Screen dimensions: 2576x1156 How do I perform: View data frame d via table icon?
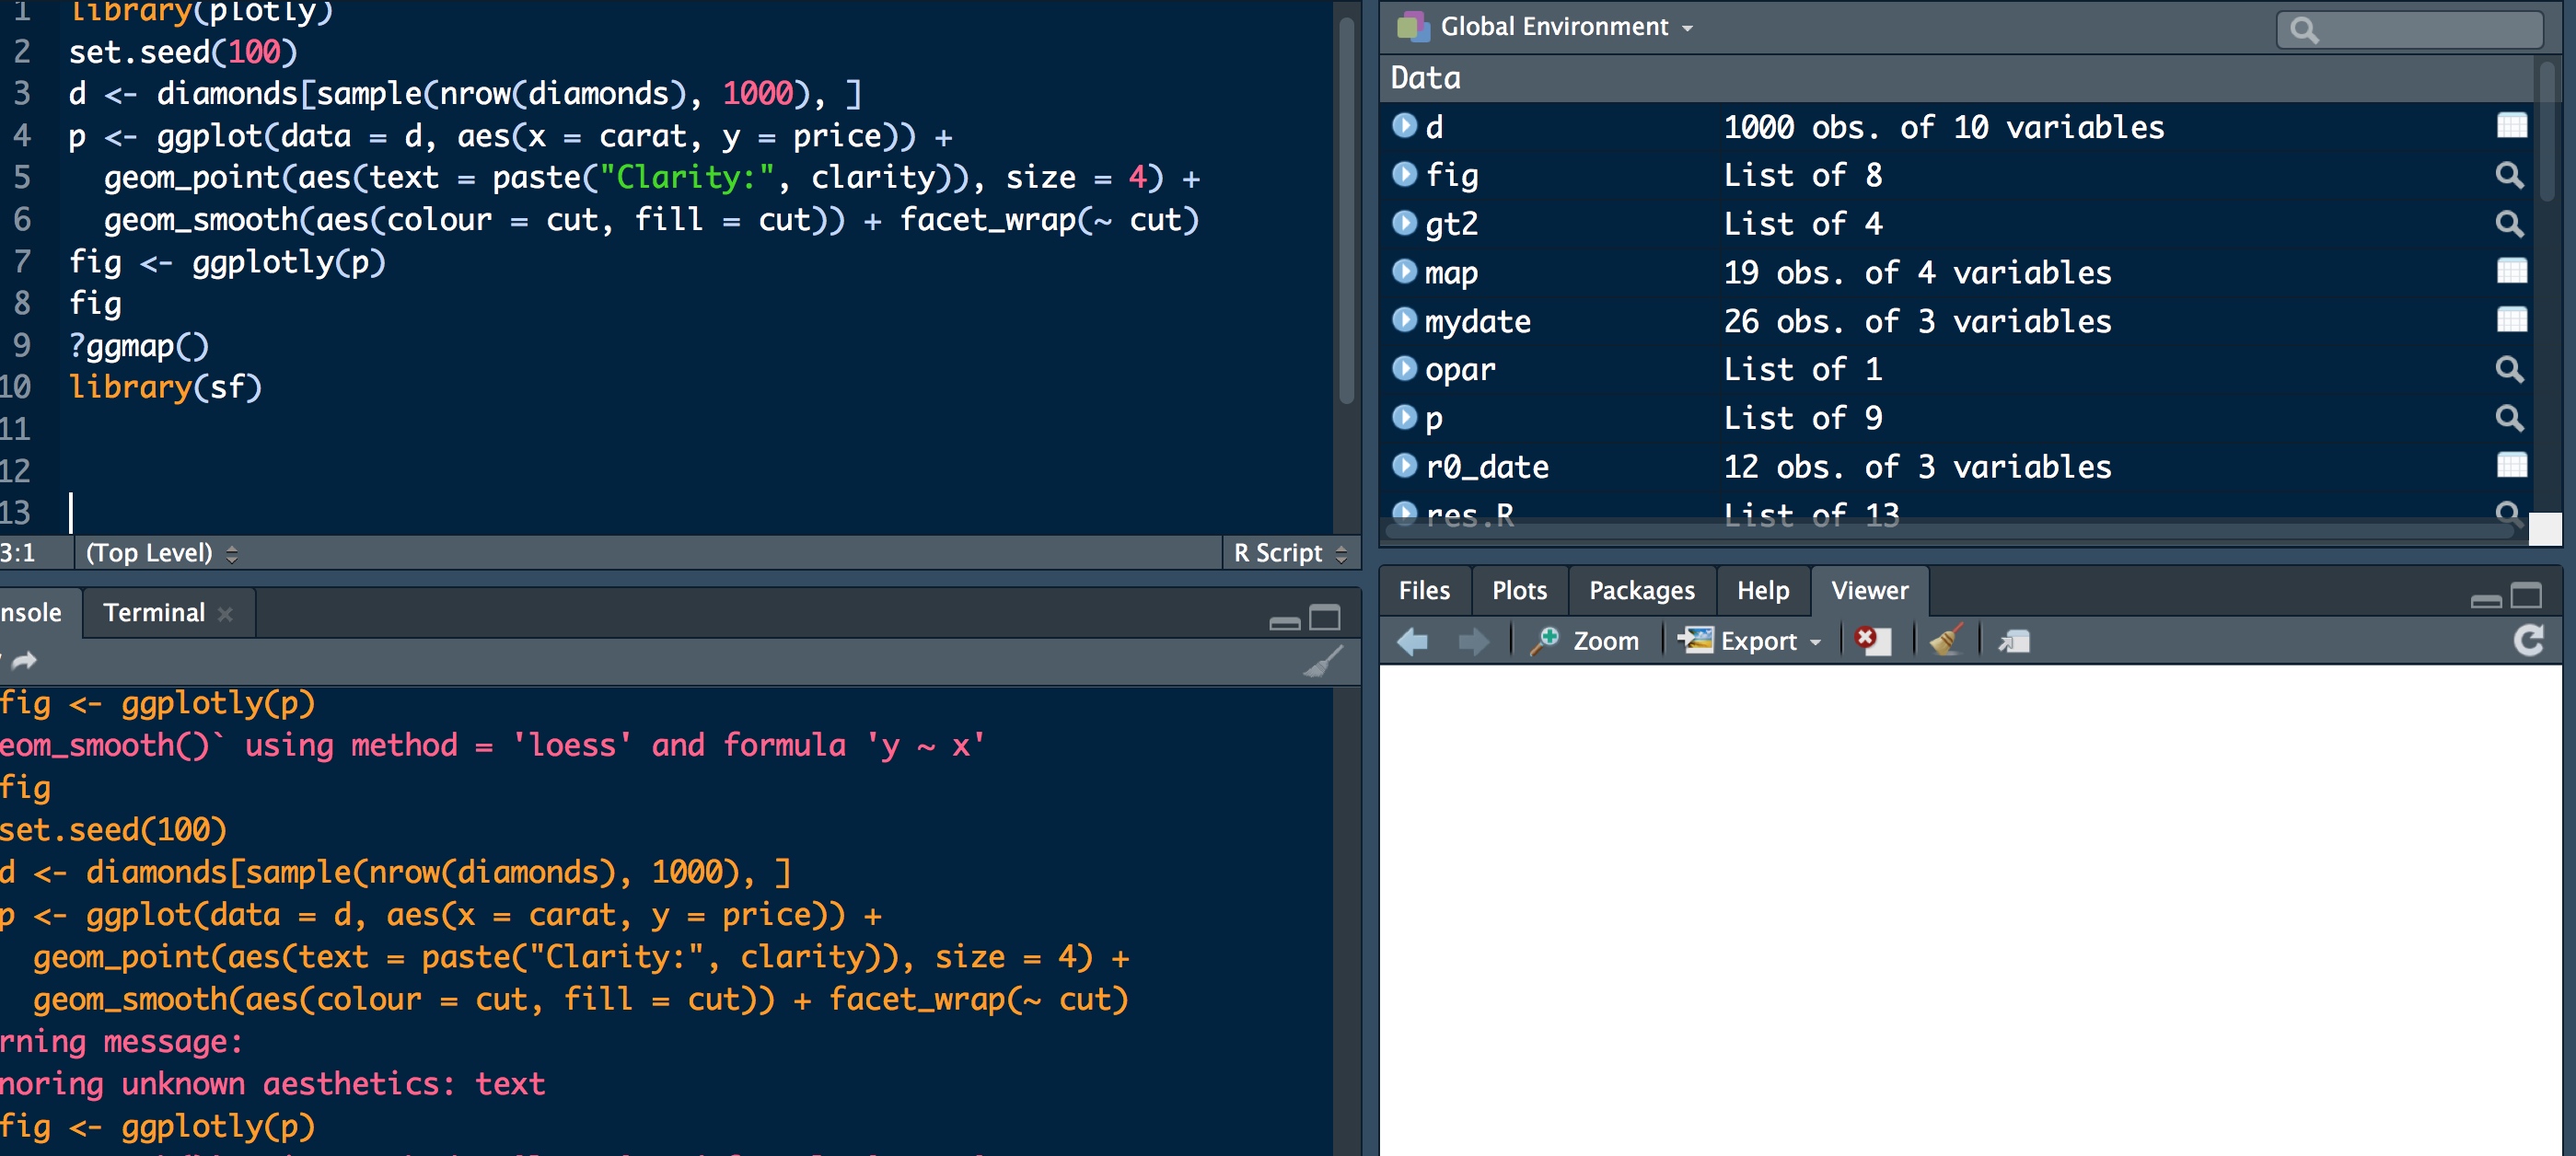pyautogui.click(x=2511, y=126)
